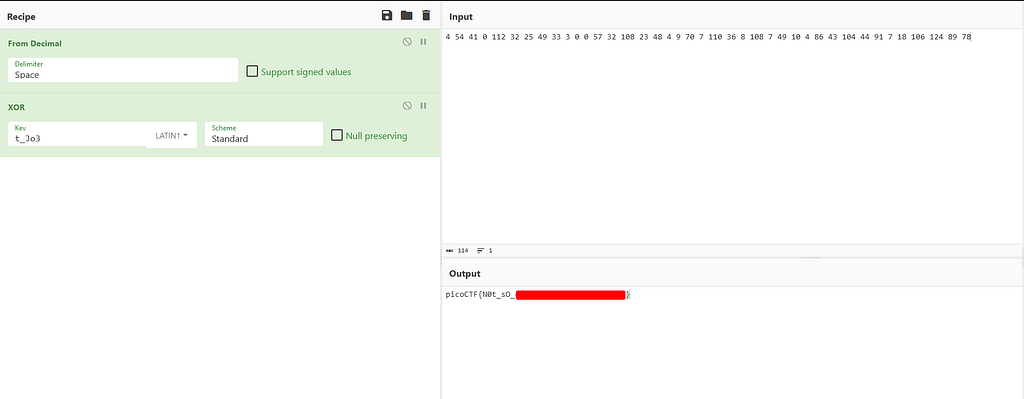Load recipe using the folder icon
Screen dimensions: 1024x399
(406, 16)
